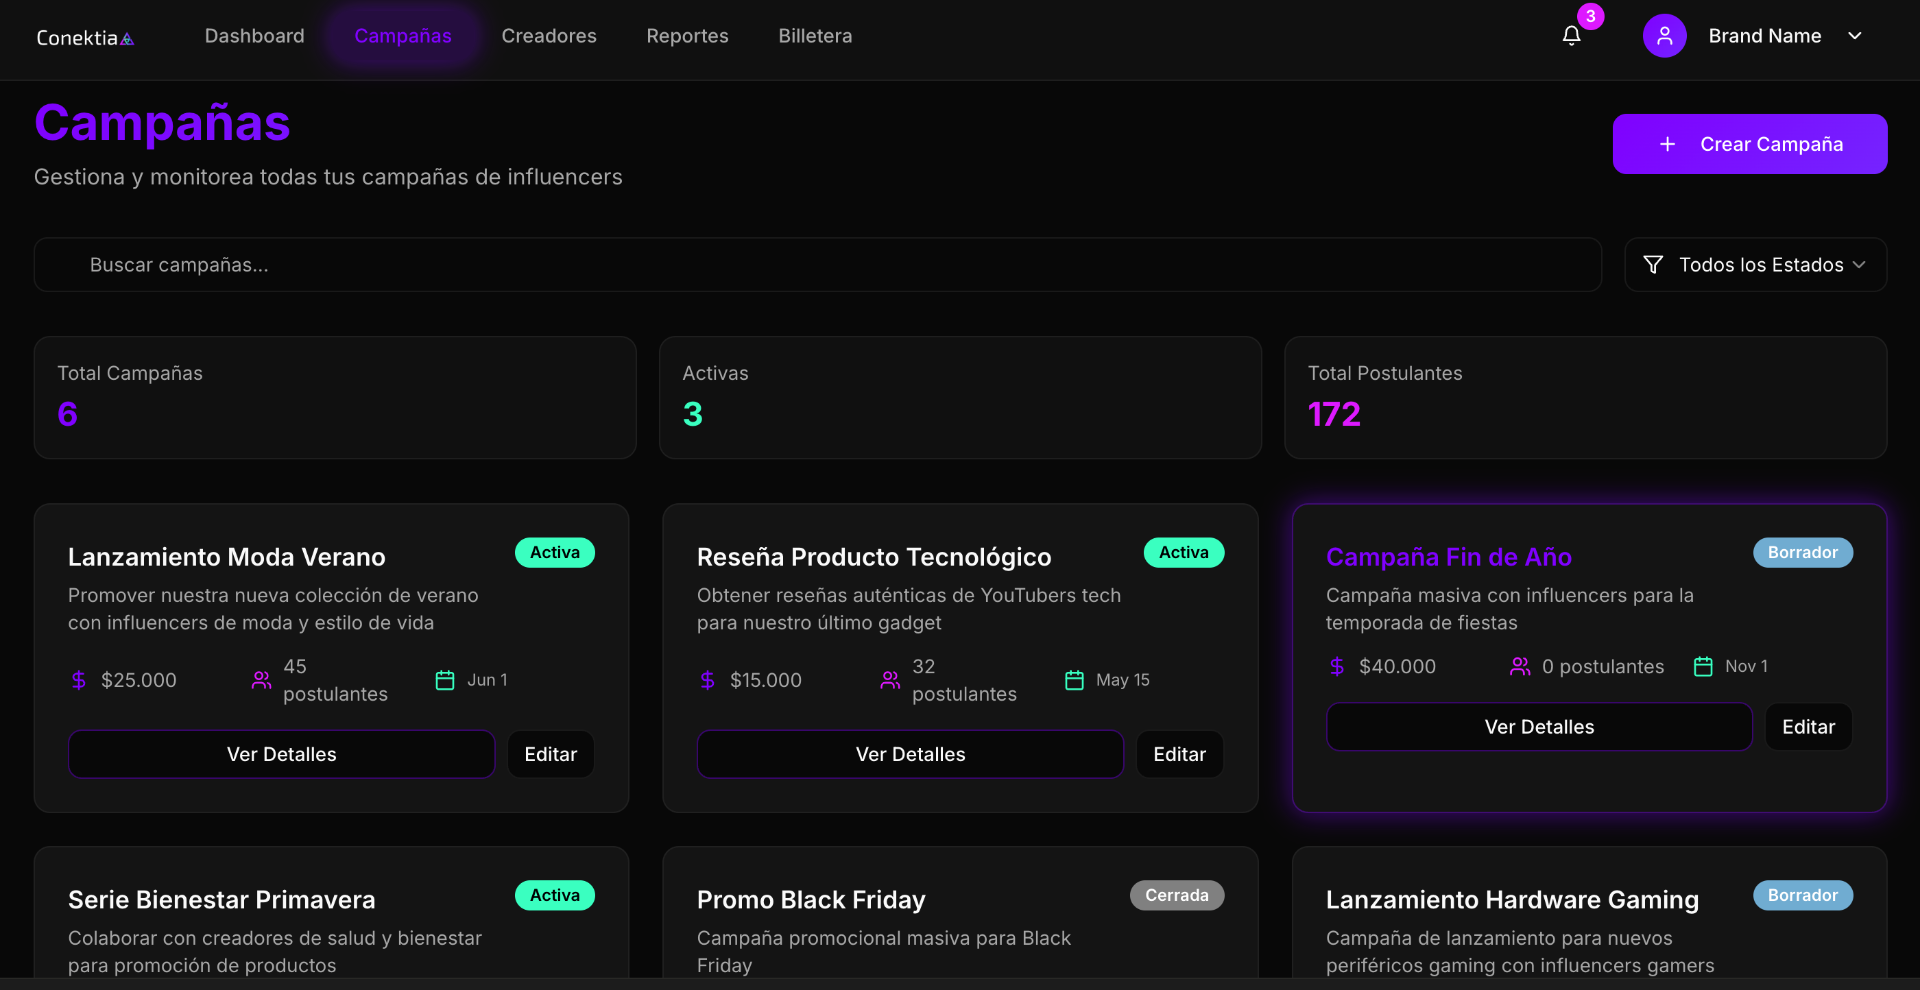Click the calendar icon showing Nov 1
1920x990 pixels.
coord(1703,666)
